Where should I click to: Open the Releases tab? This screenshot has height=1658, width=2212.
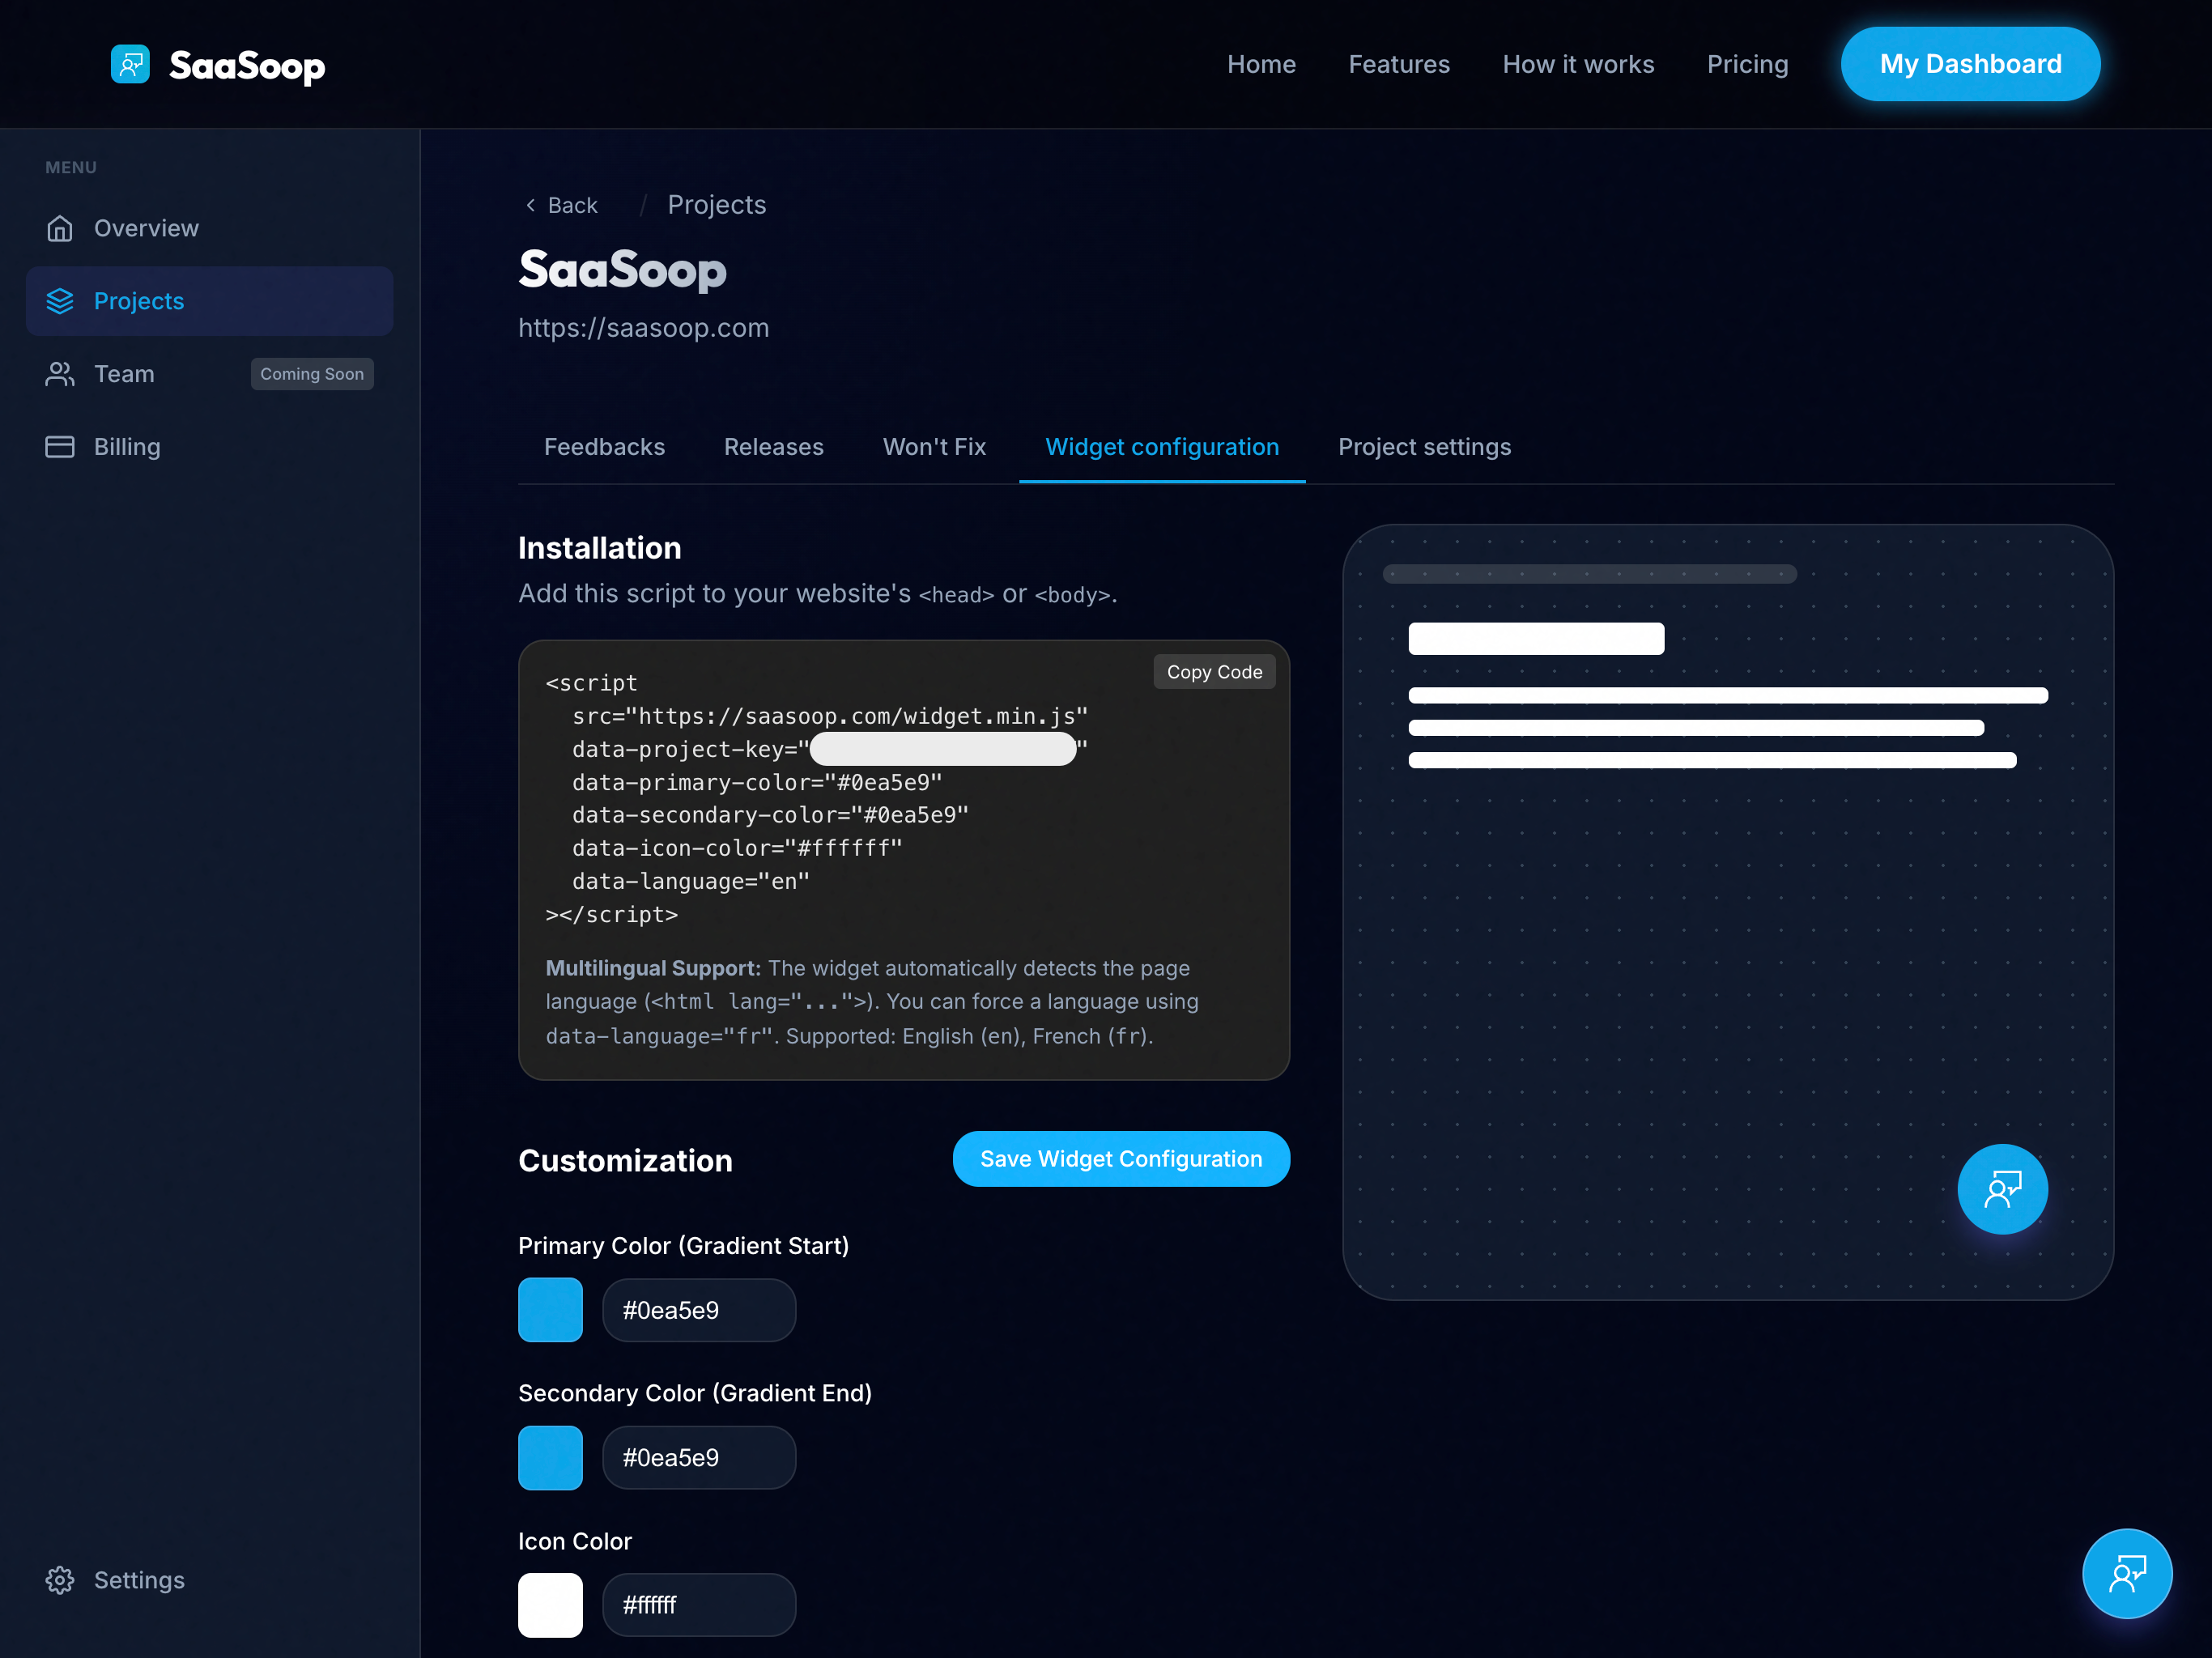point(773,447)
